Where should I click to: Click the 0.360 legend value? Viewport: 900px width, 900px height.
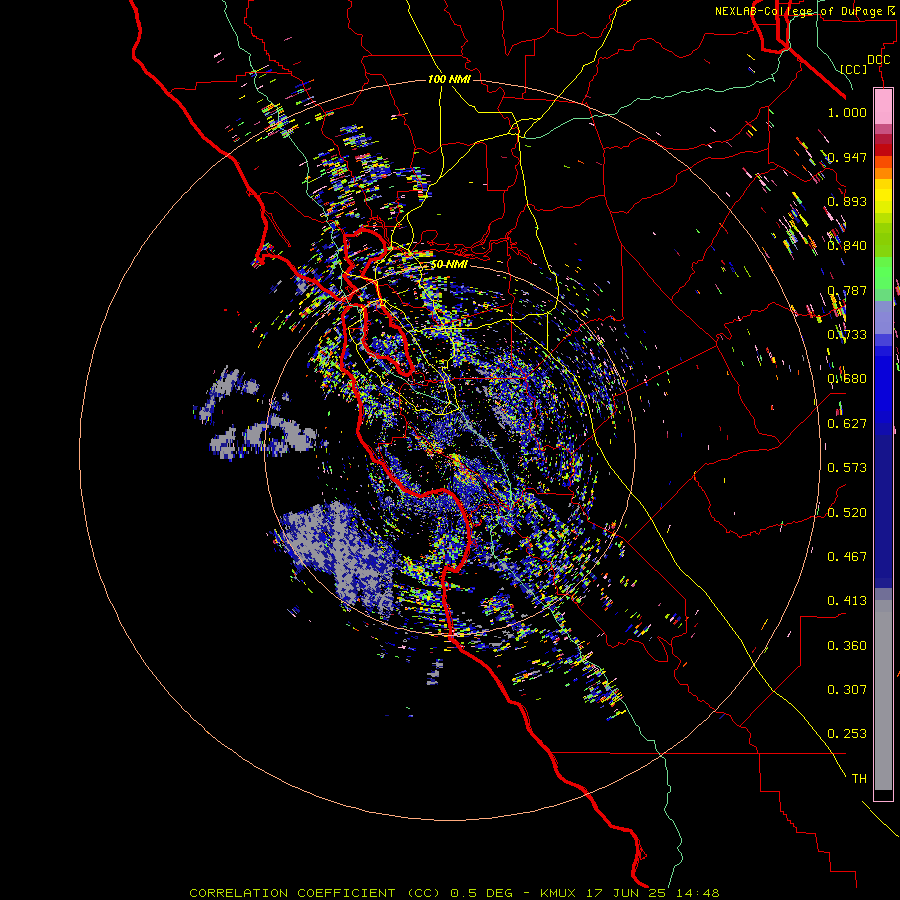click(x=847, y=646)
